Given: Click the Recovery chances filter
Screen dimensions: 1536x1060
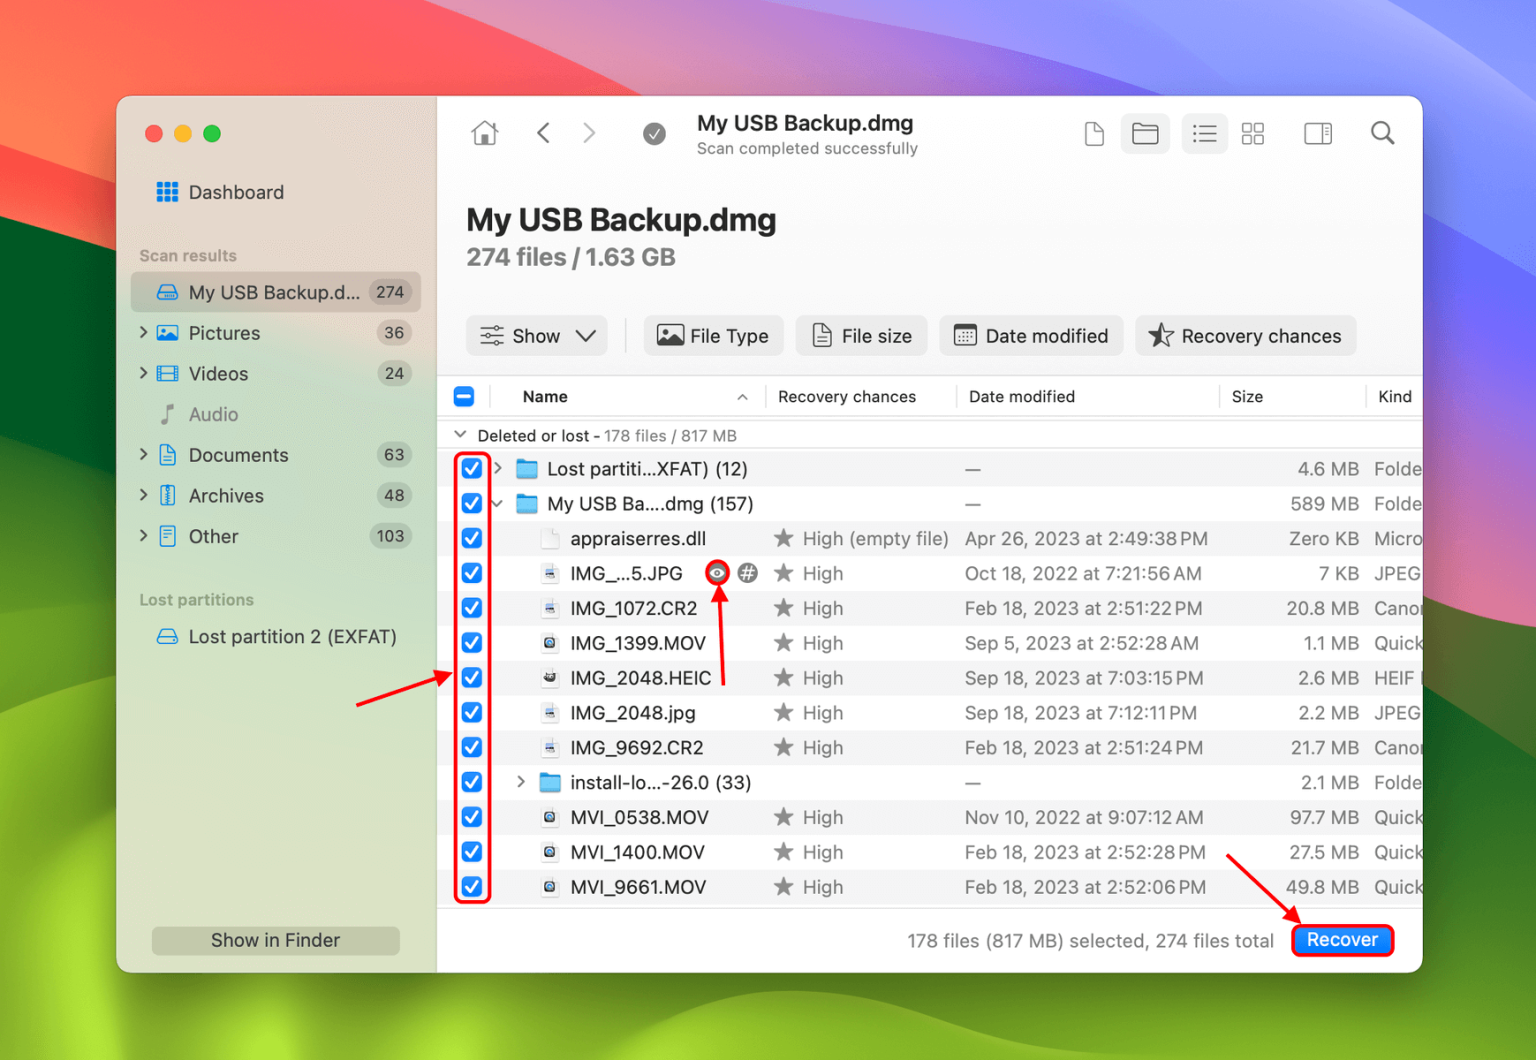Looking at the screenshot, I should [1245, 335].
